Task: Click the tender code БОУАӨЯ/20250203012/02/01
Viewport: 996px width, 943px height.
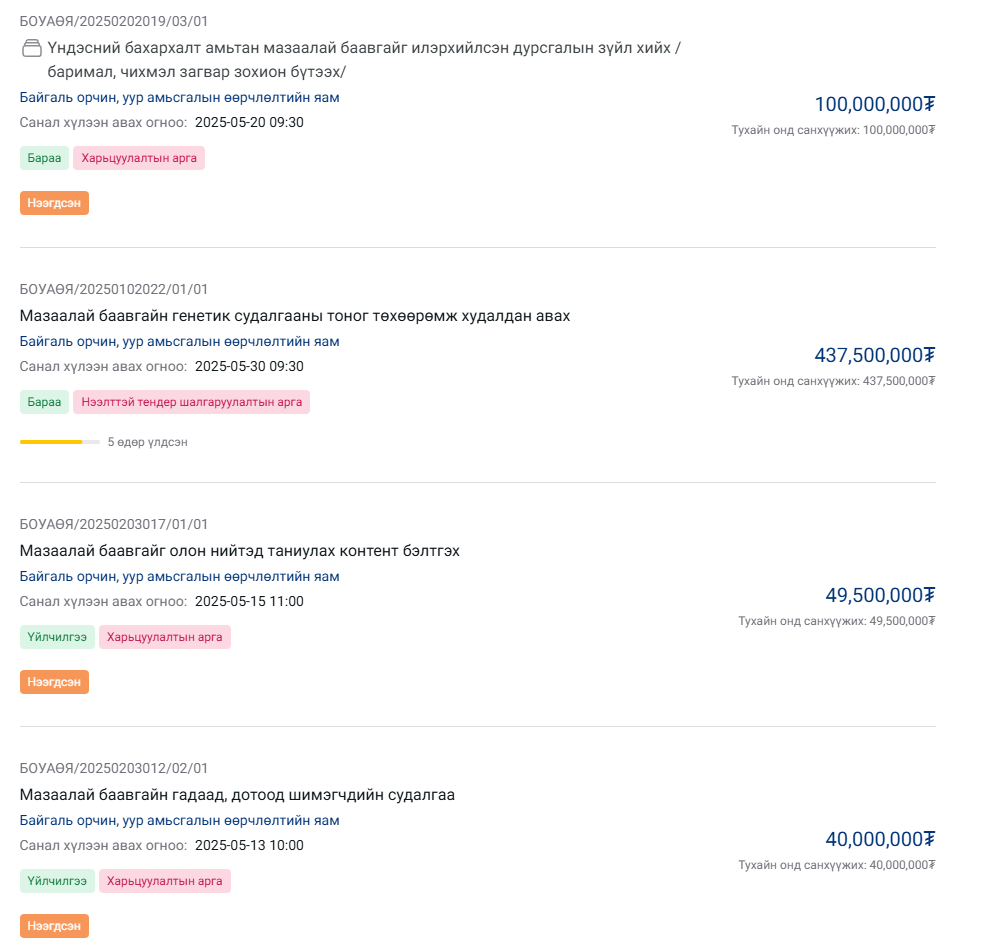Action: coord(114,769)
